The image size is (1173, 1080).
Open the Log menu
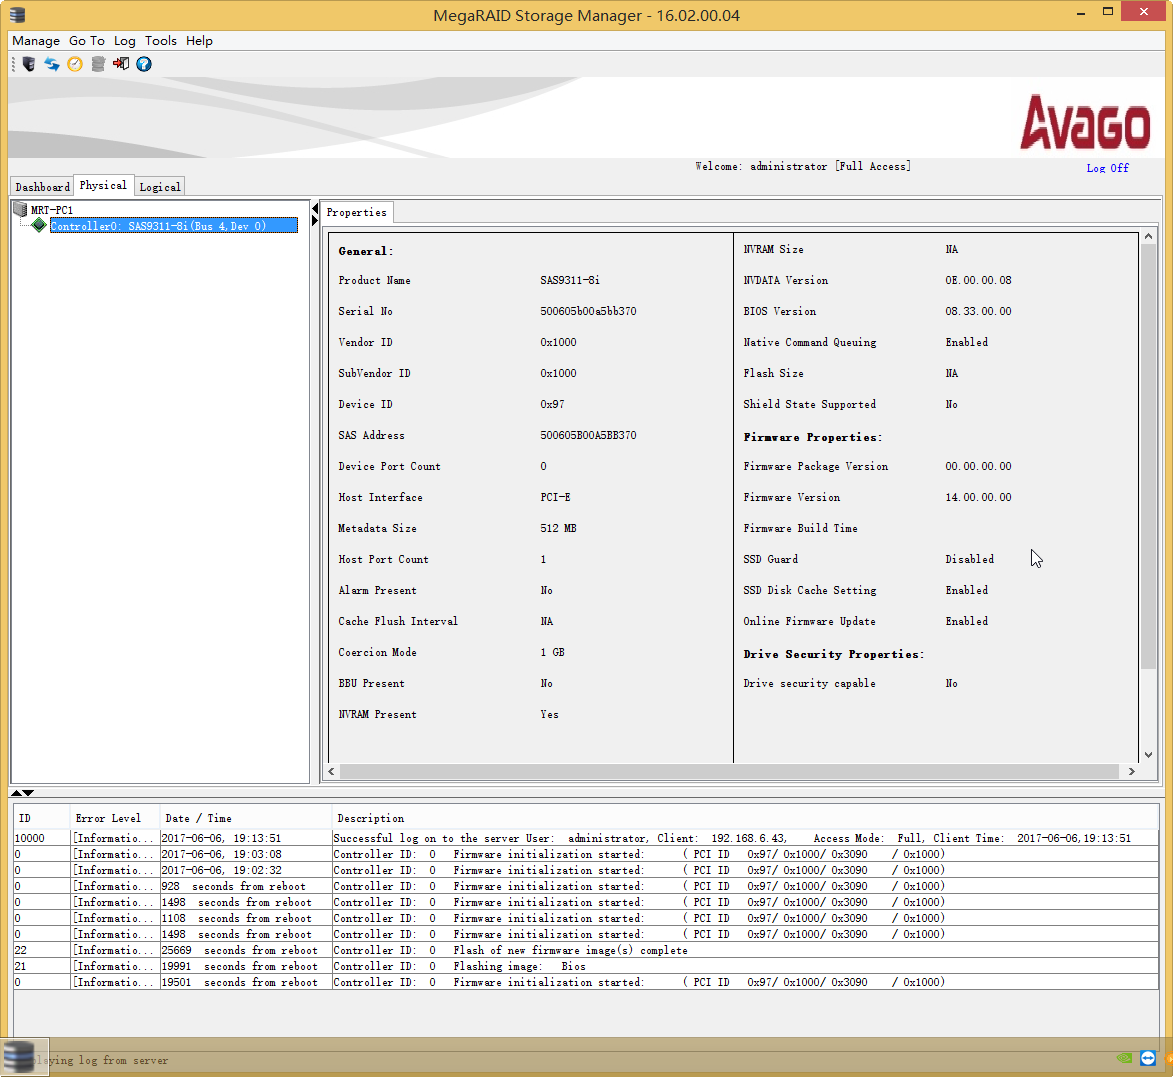[124, 41]
